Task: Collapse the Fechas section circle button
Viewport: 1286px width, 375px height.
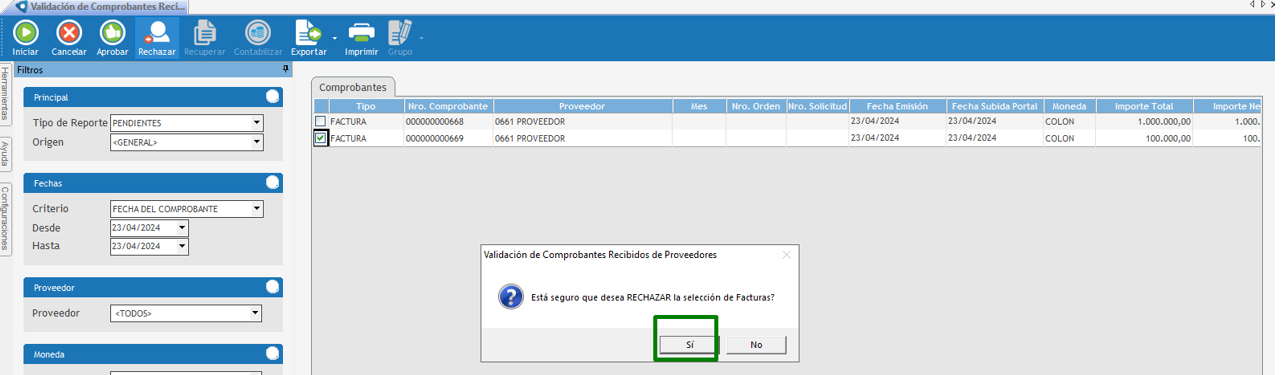Action: (272, 183)
